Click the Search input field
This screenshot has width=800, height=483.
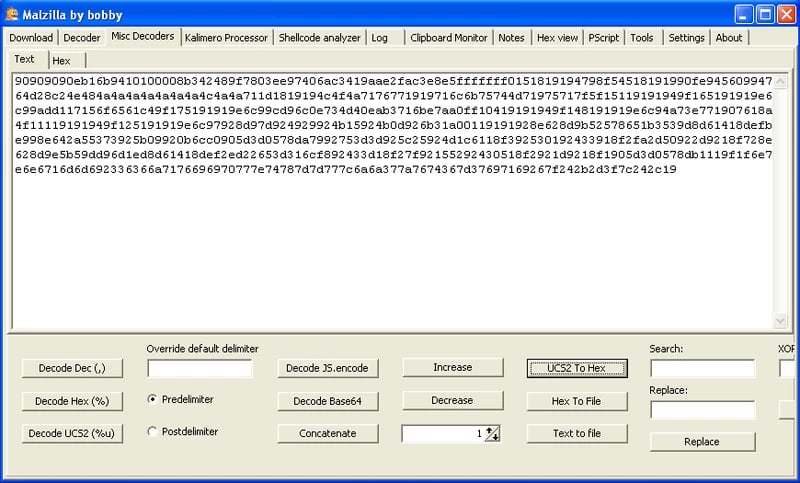[x=702, y=368]
